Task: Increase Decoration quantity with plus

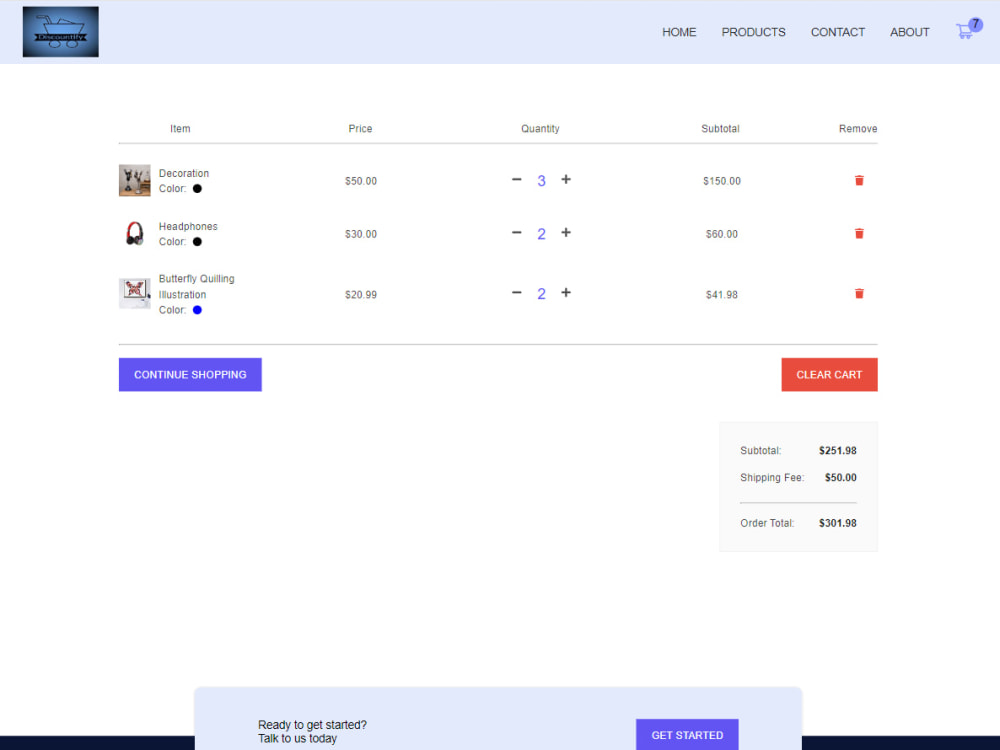Action: pyautogui.click(x=566, y=179)
